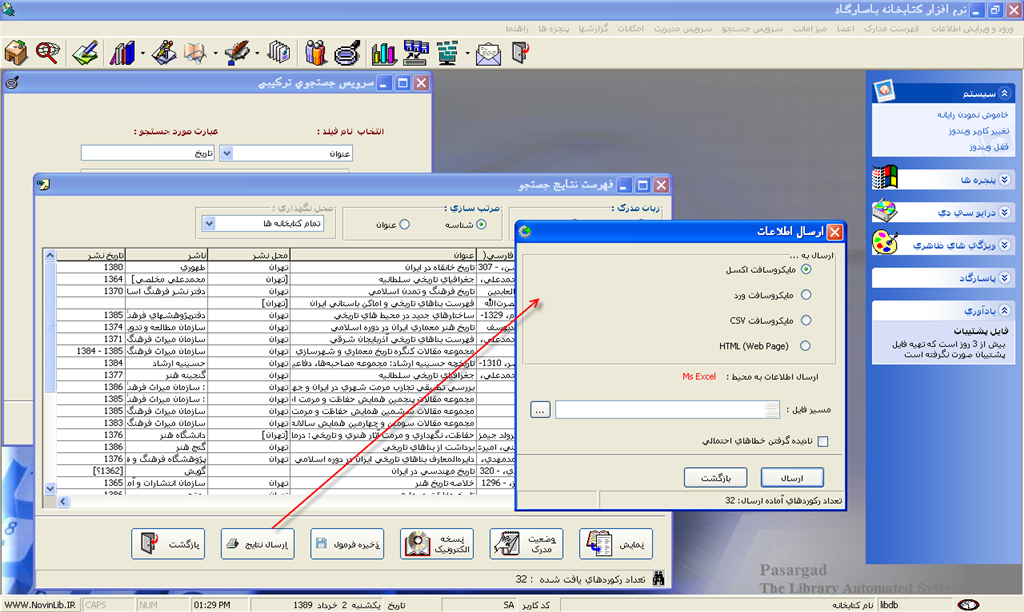Viewport: 1024px width, 612px height.
Task: Click the envelope mail toolbar icon
Action: pyautogui.click(x=487, y=52)
